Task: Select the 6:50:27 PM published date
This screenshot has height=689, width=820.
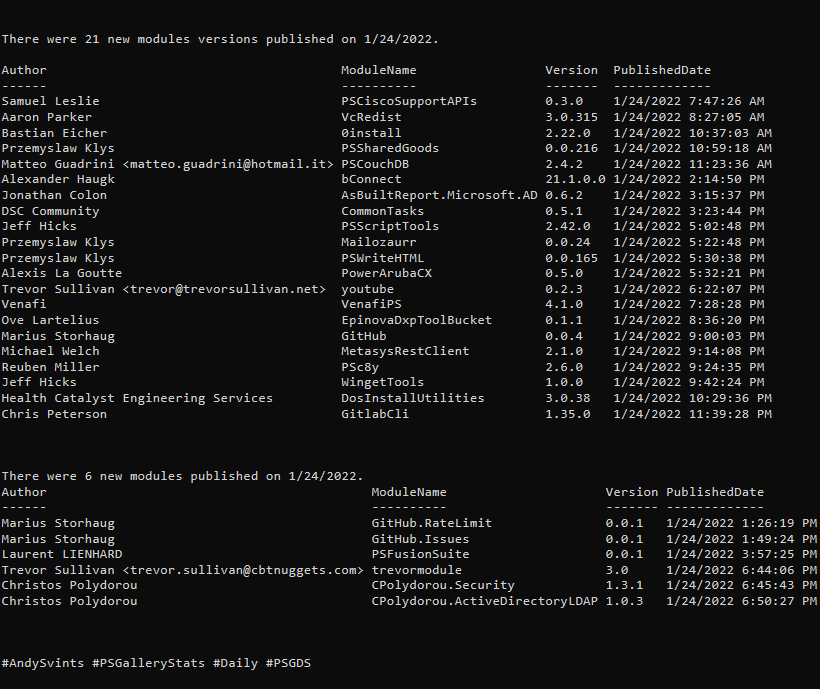Action: (742, 601)
